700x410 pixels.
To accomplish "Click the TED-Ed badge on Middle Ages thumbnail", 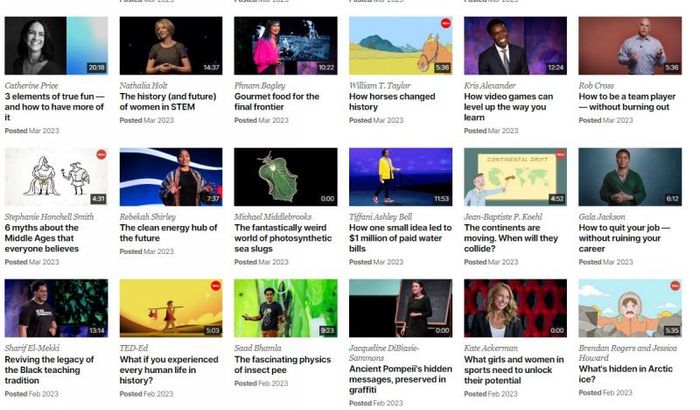I will pyautogui.click(x=101, y=155).
